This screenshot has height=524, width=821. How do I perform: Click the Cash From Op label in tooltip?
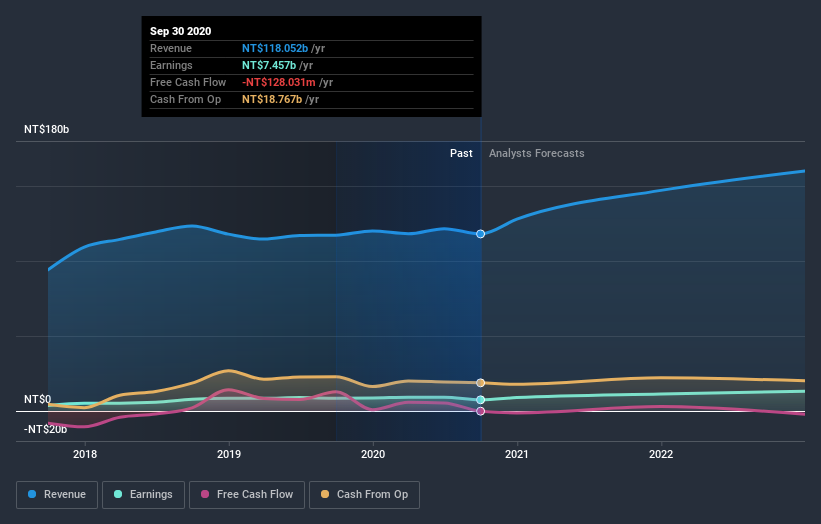(185, 99)
